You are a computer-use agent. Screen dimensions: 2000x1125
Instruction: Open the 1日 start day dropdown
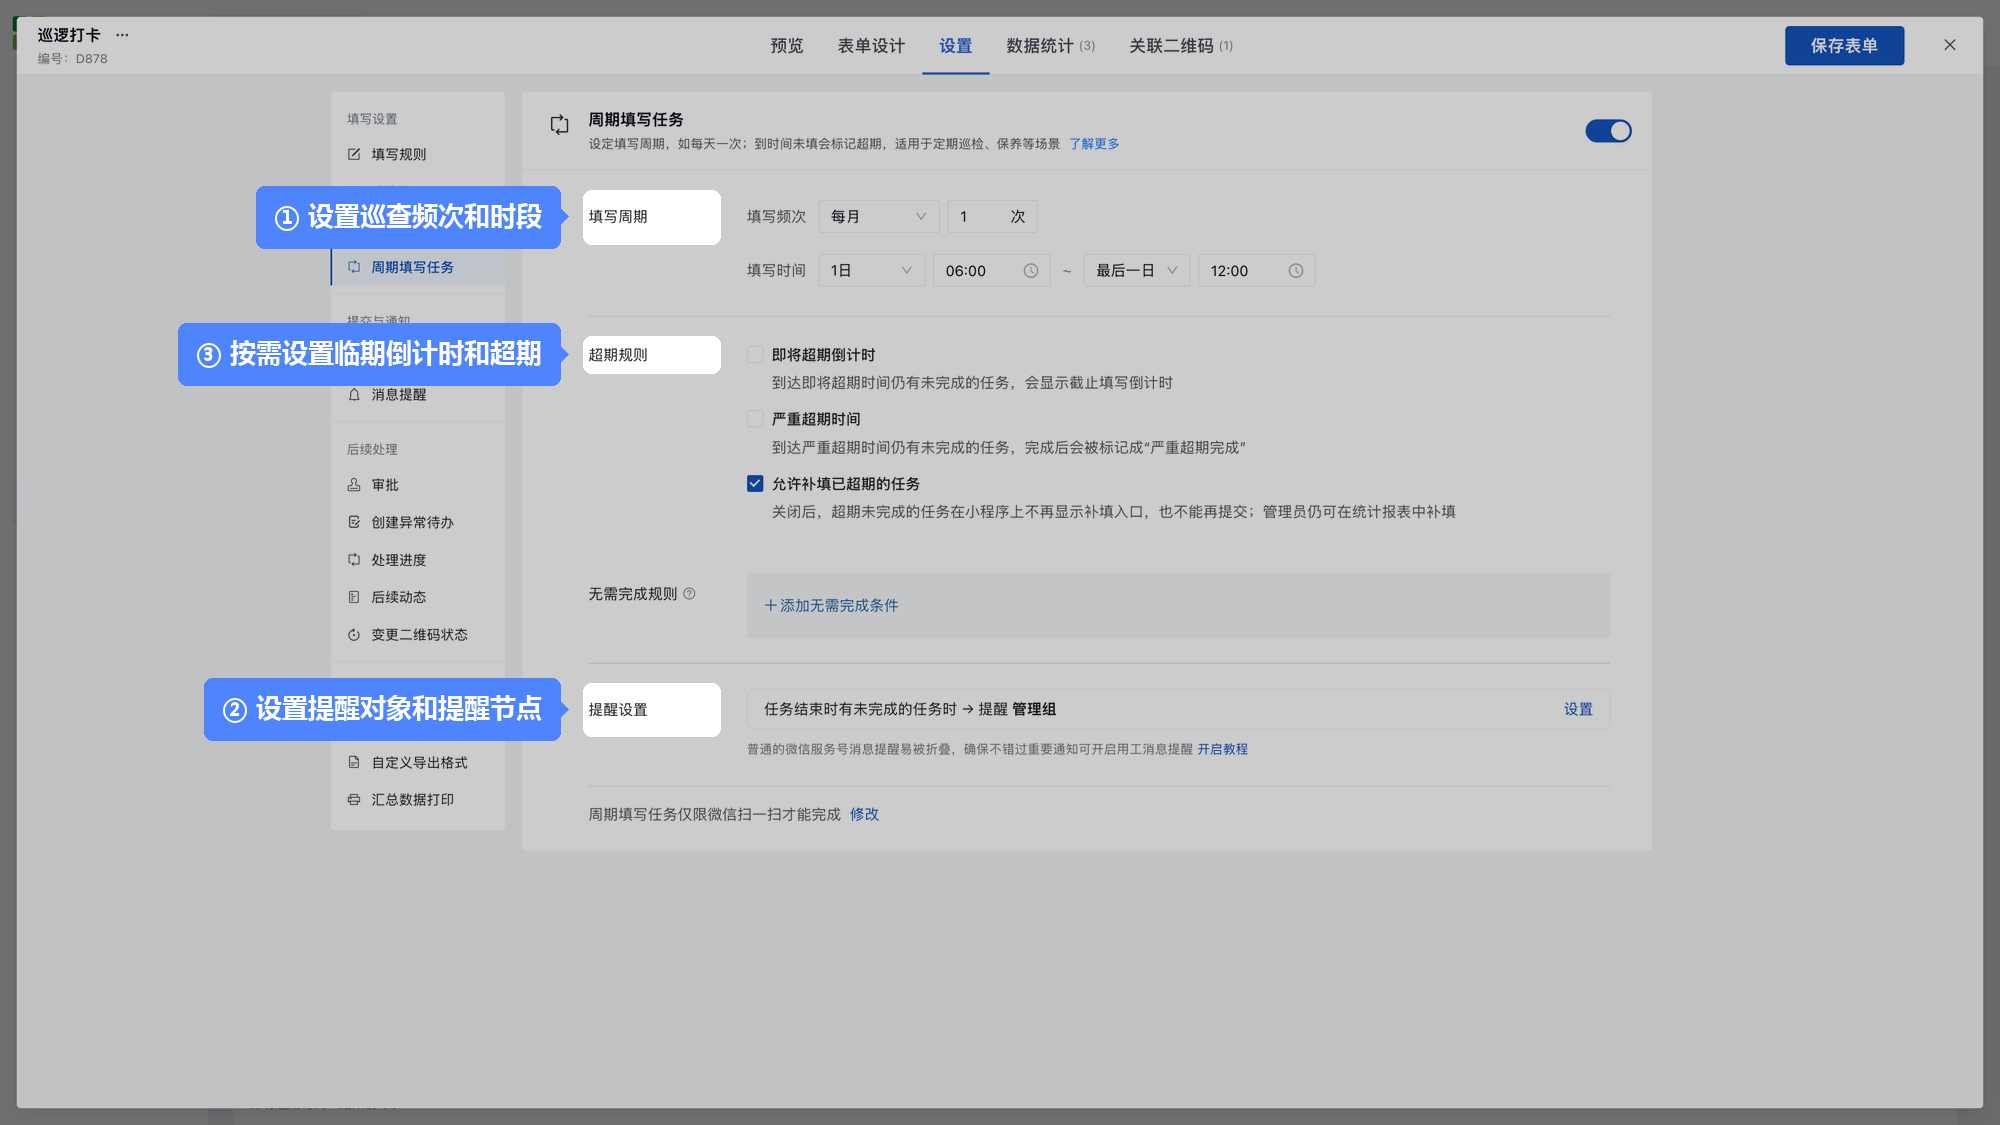tap(871, 271)
